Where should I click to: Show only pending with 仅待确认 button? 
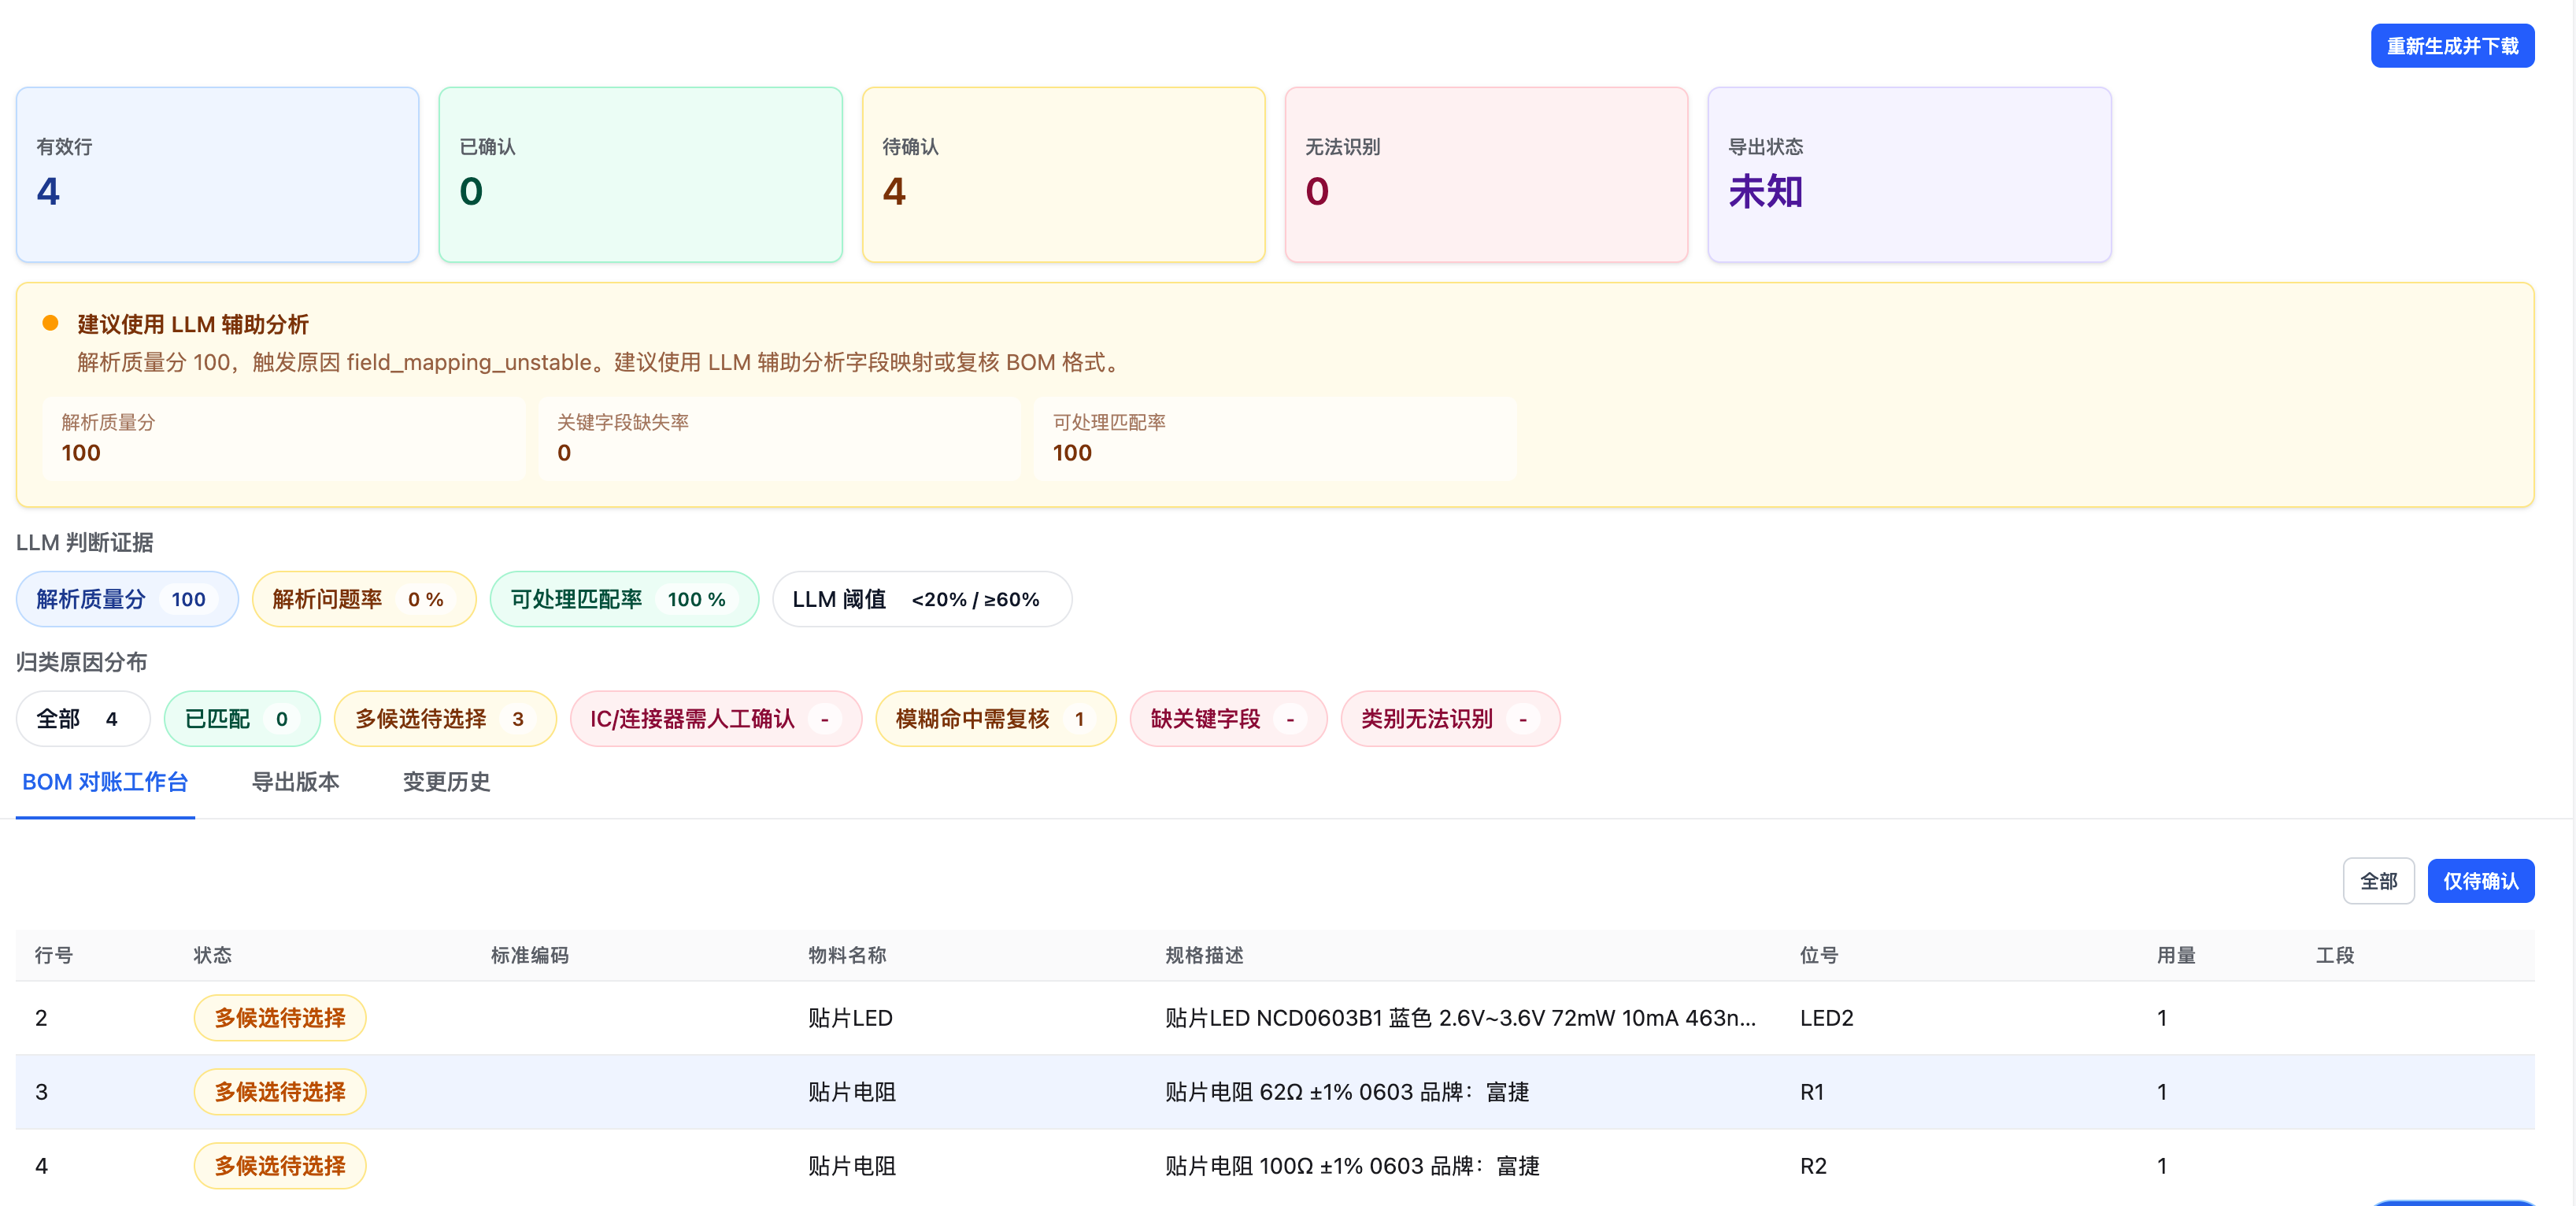tap(2480, 881)
